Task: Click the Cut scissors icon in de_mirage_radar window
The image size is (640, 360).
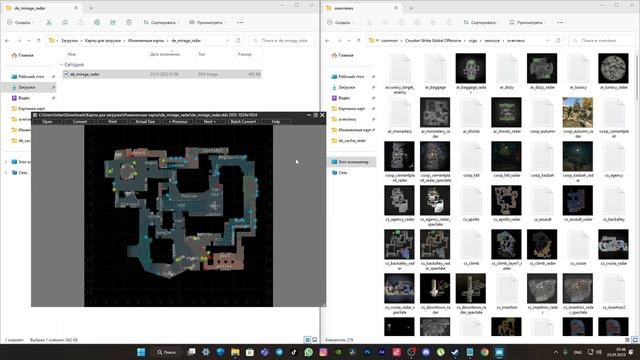Action: pos(49,22)
